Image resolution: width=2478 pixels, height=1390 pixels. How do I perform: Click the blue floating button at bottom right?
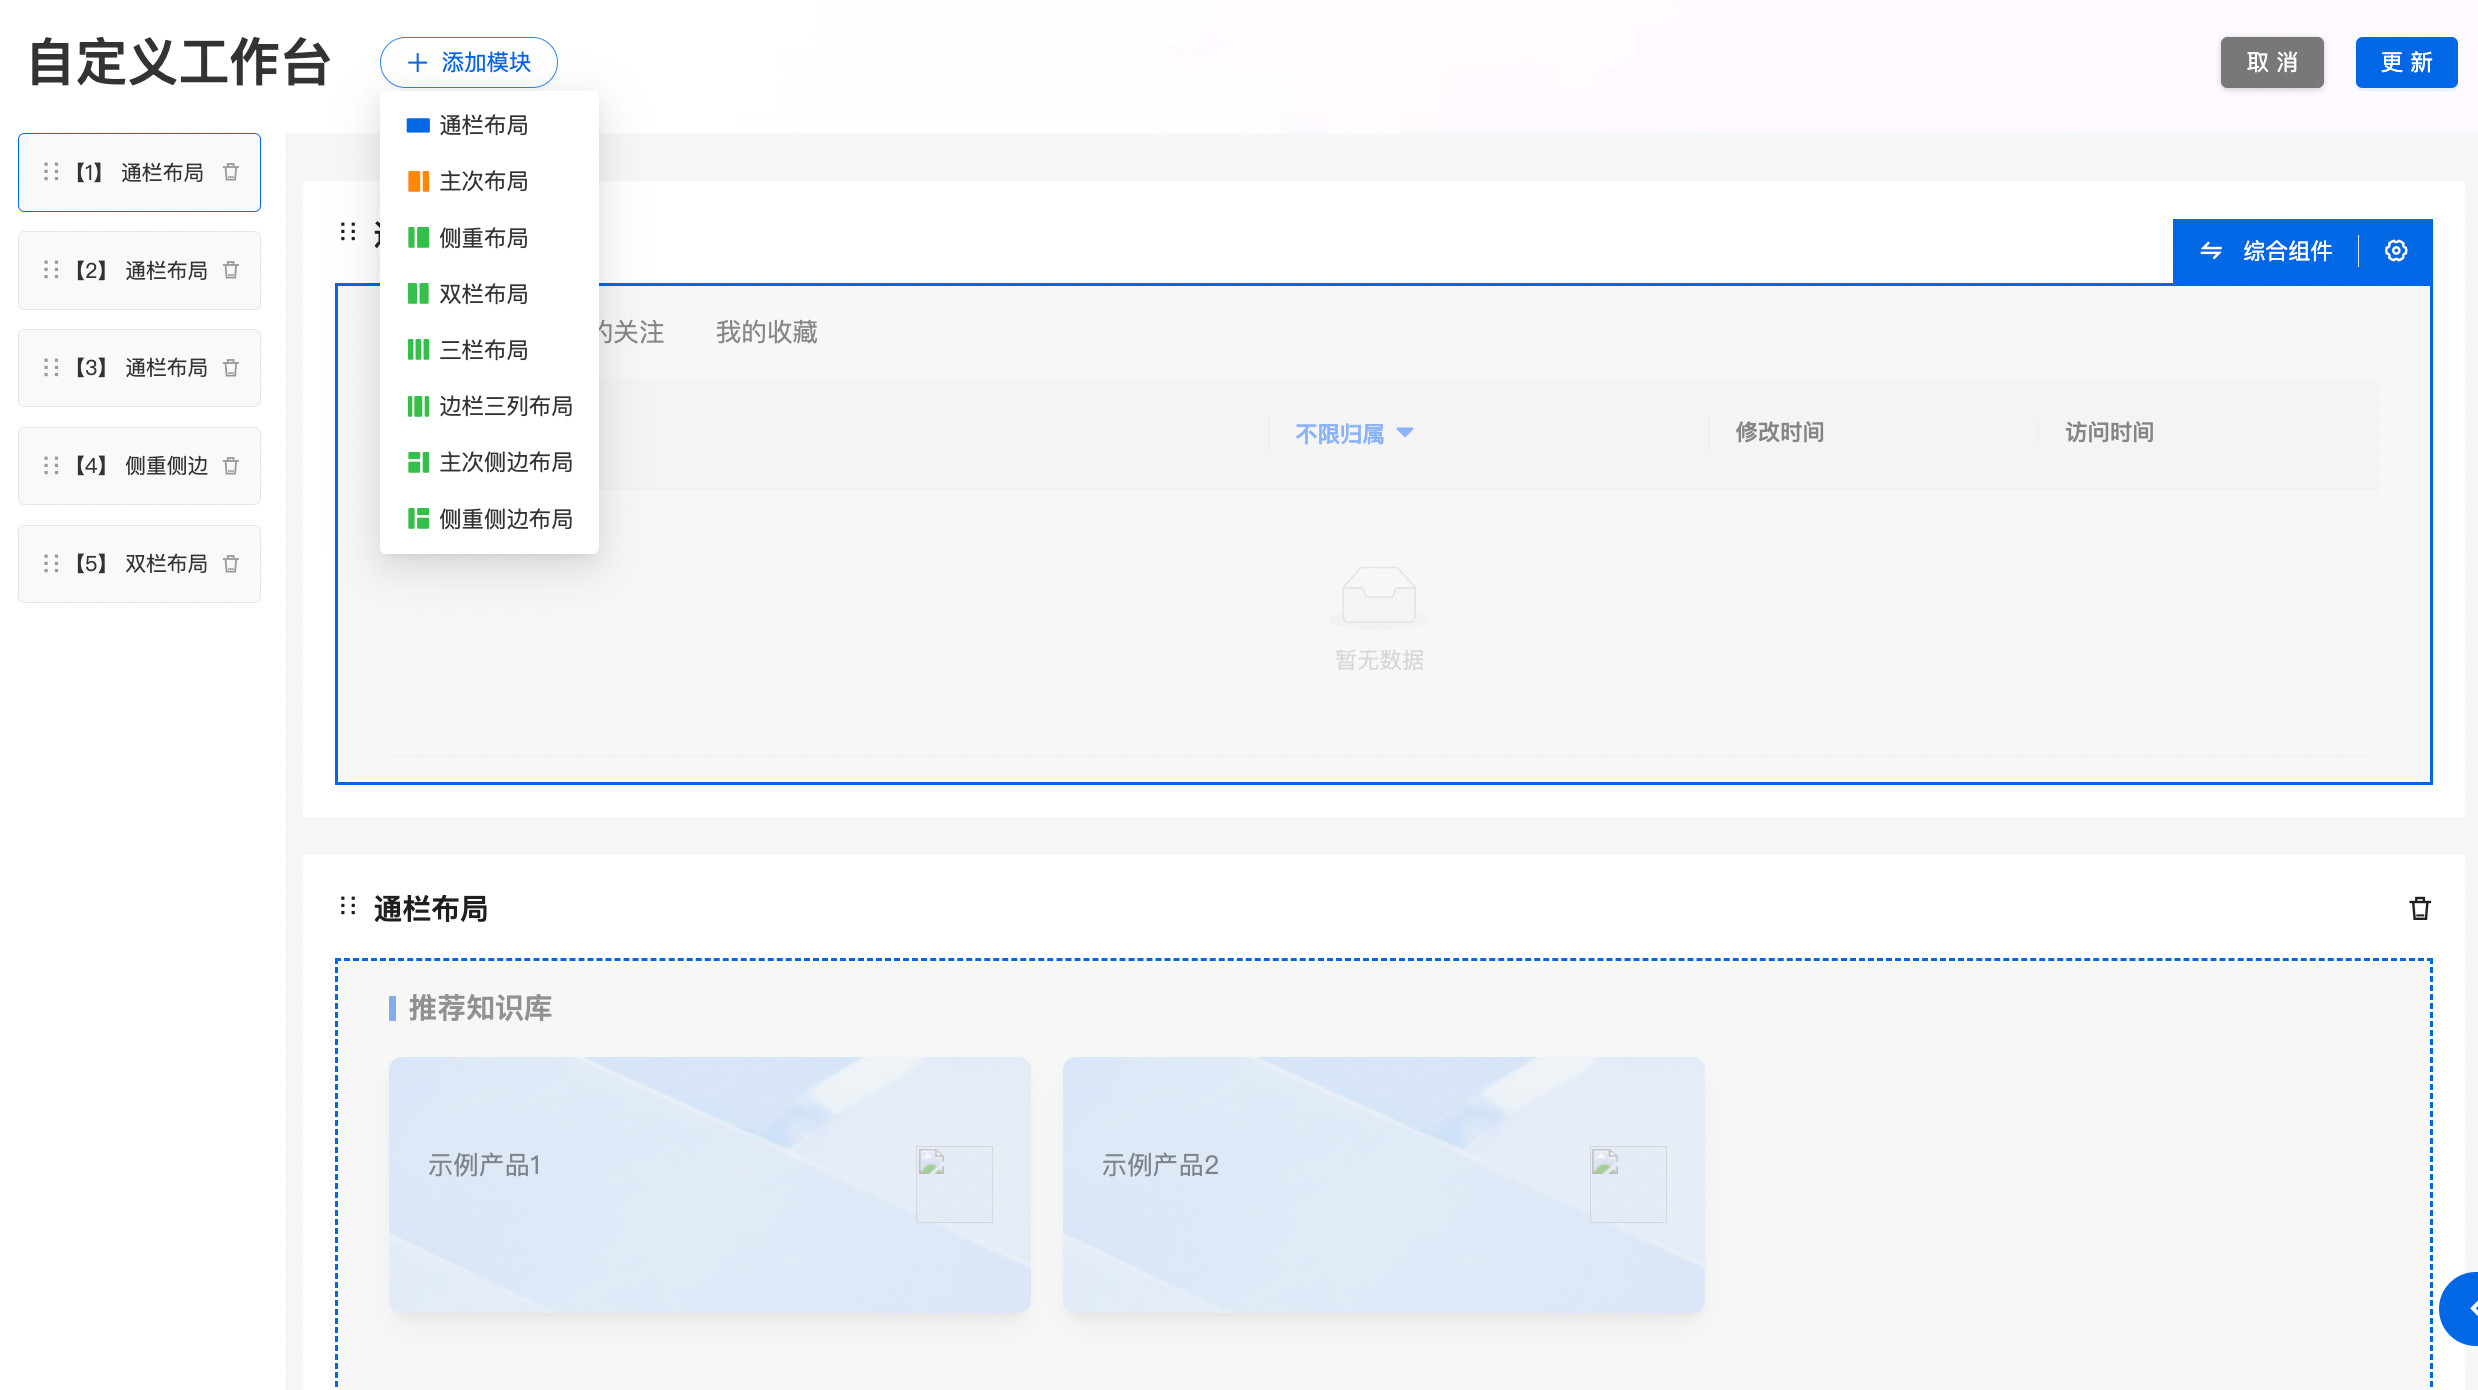click(x=2461, y=1308)
